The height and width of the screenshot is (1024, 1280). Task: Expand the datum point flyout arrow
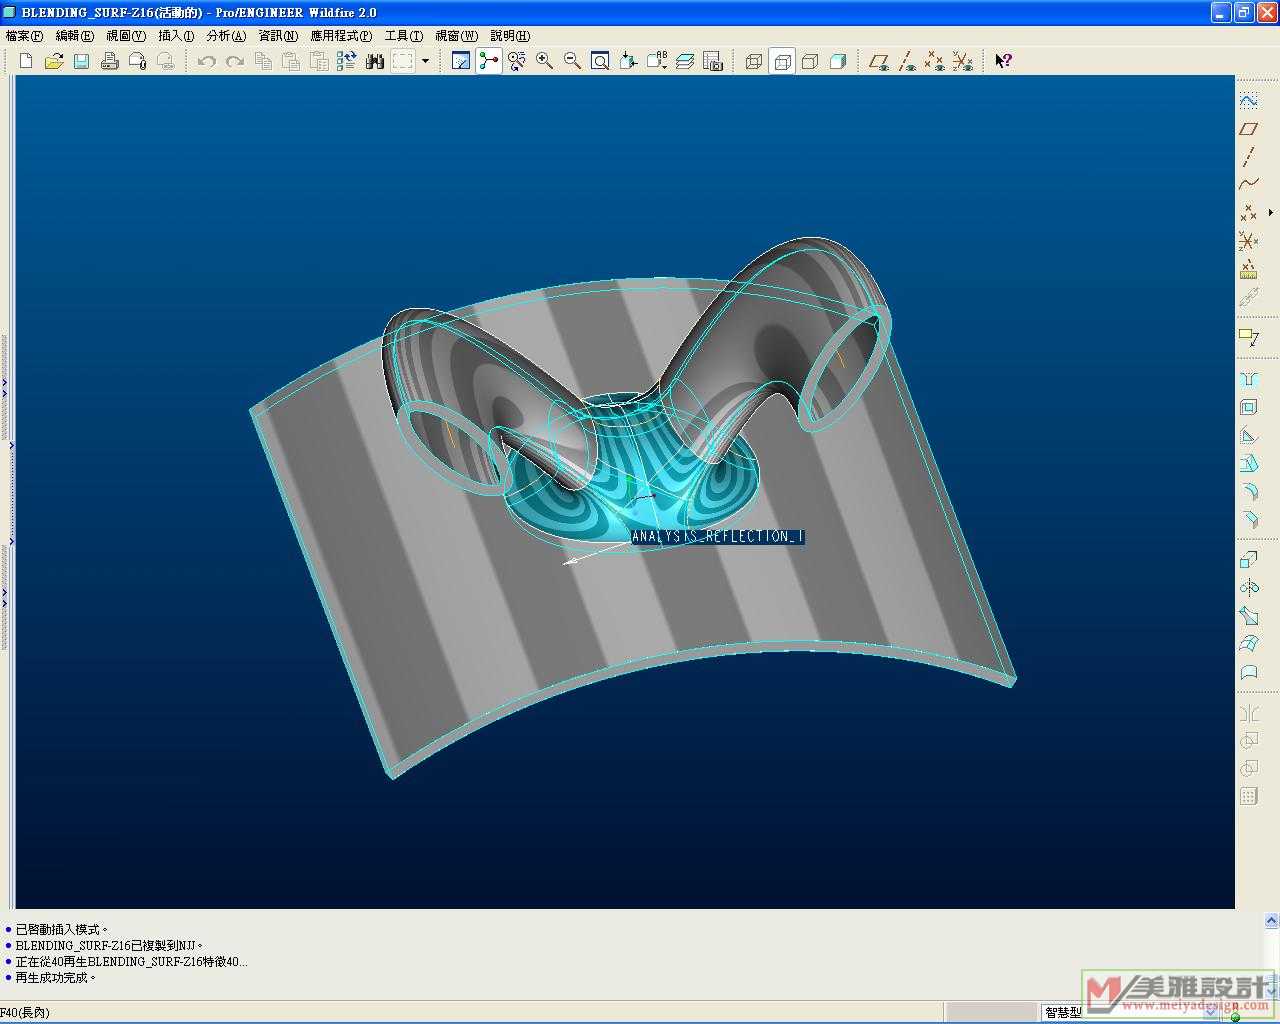1271,213
